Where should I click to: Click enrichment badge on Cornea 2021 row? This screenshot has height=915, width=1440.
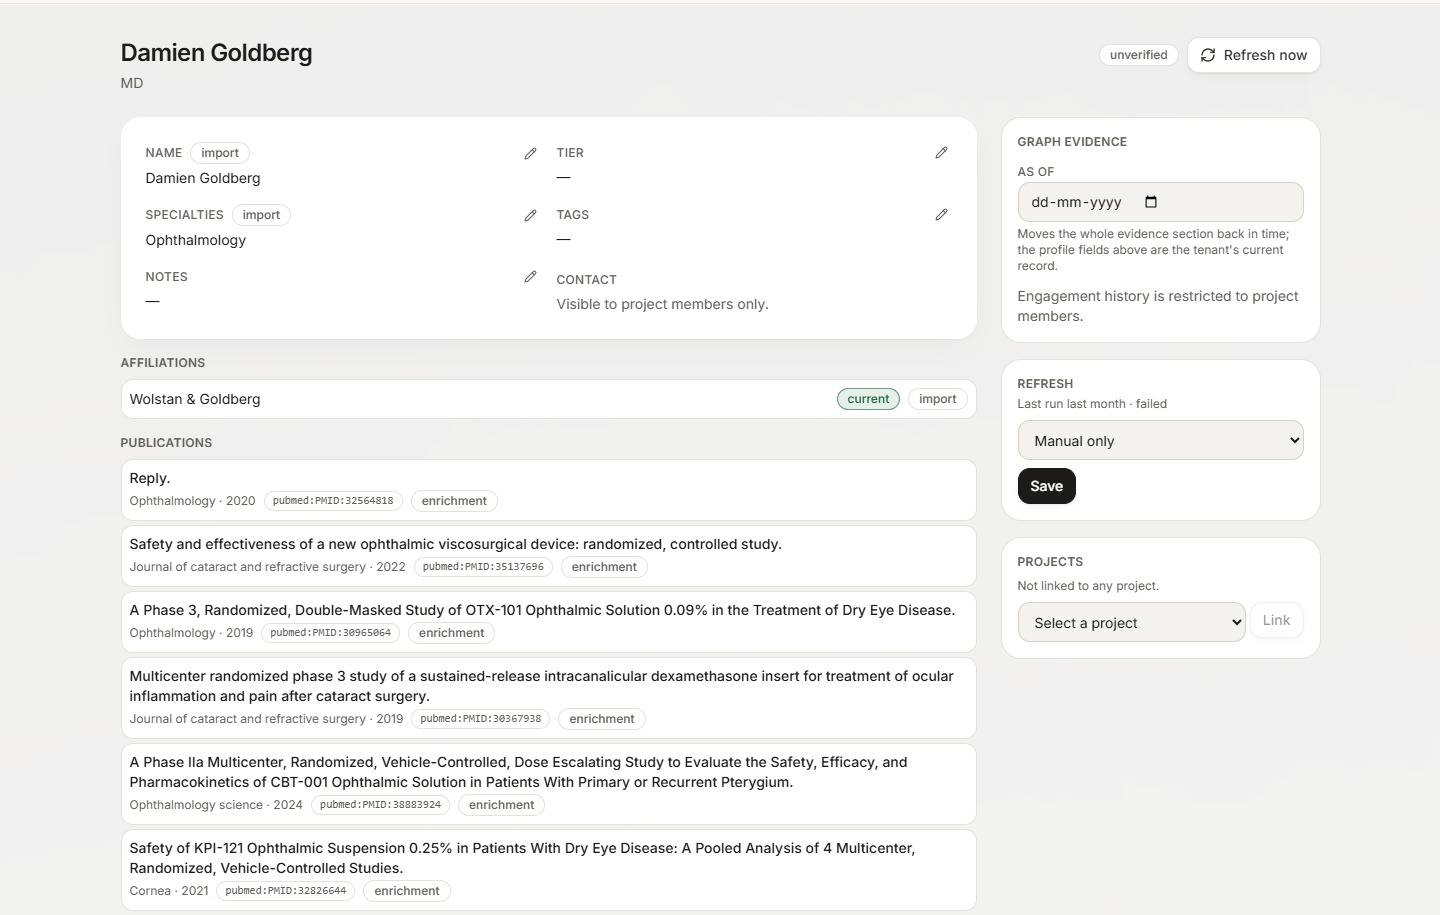tap(407, 891)
